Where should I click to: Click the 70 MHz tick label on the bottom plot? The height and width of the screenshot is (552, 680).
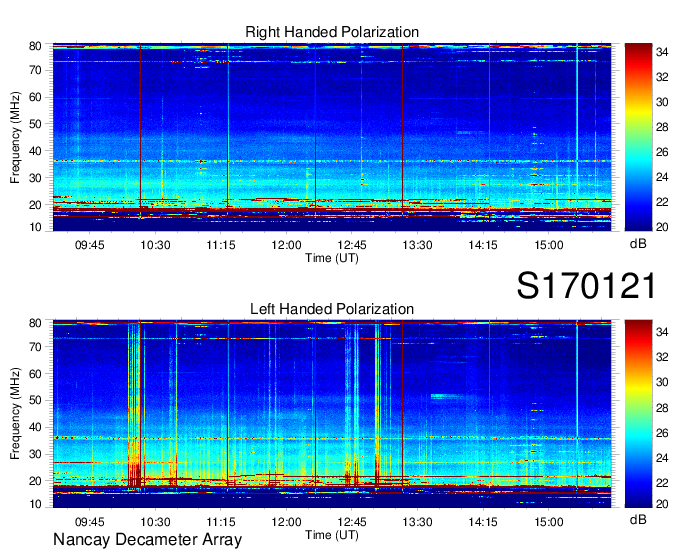[x=35, y=346]
